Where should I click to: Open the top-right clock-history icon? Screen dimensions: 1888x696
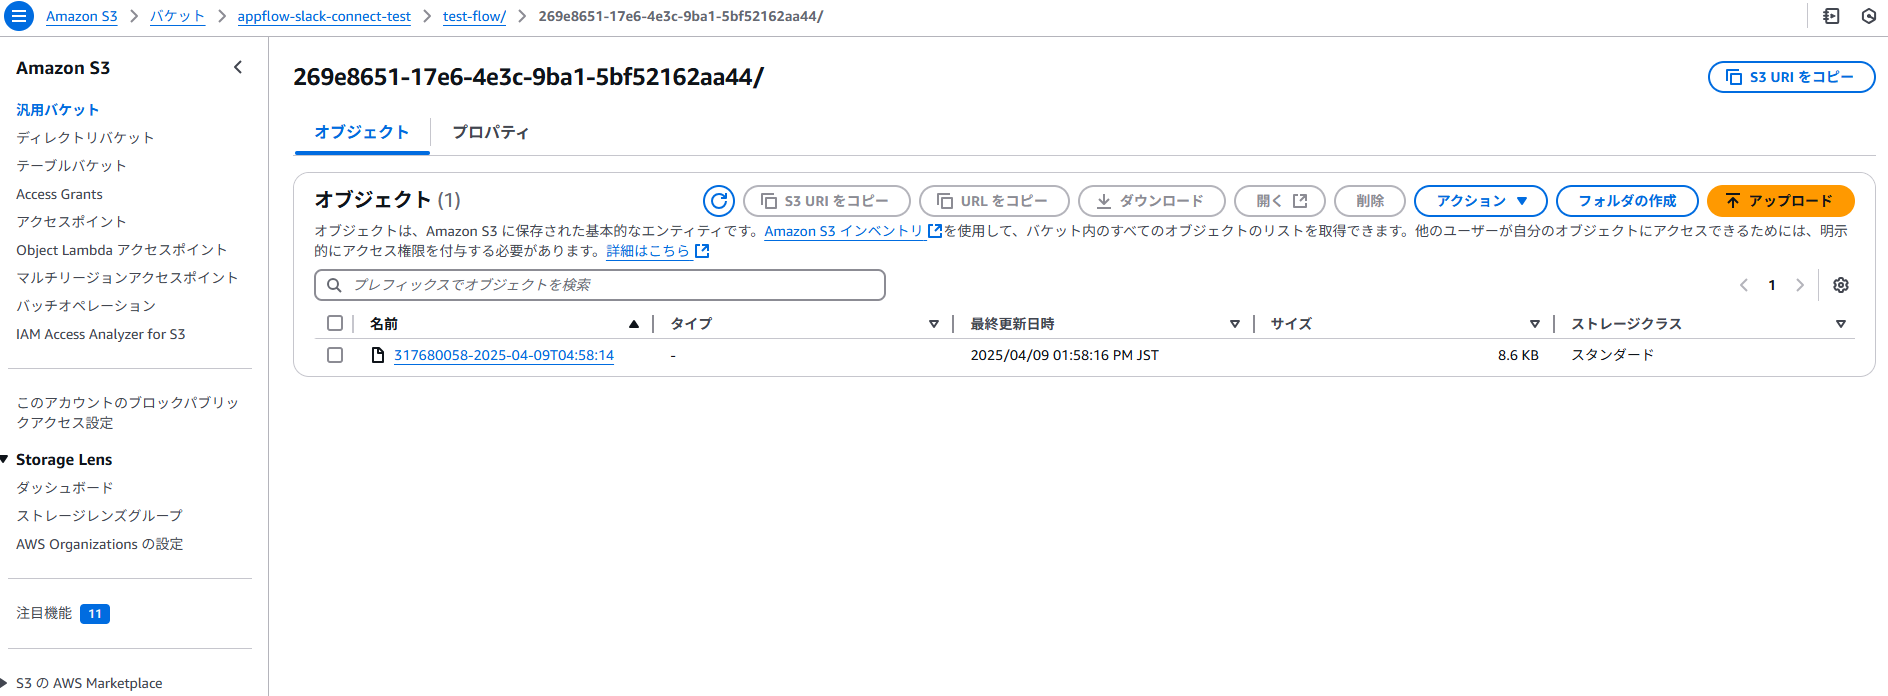point(1868,16)
